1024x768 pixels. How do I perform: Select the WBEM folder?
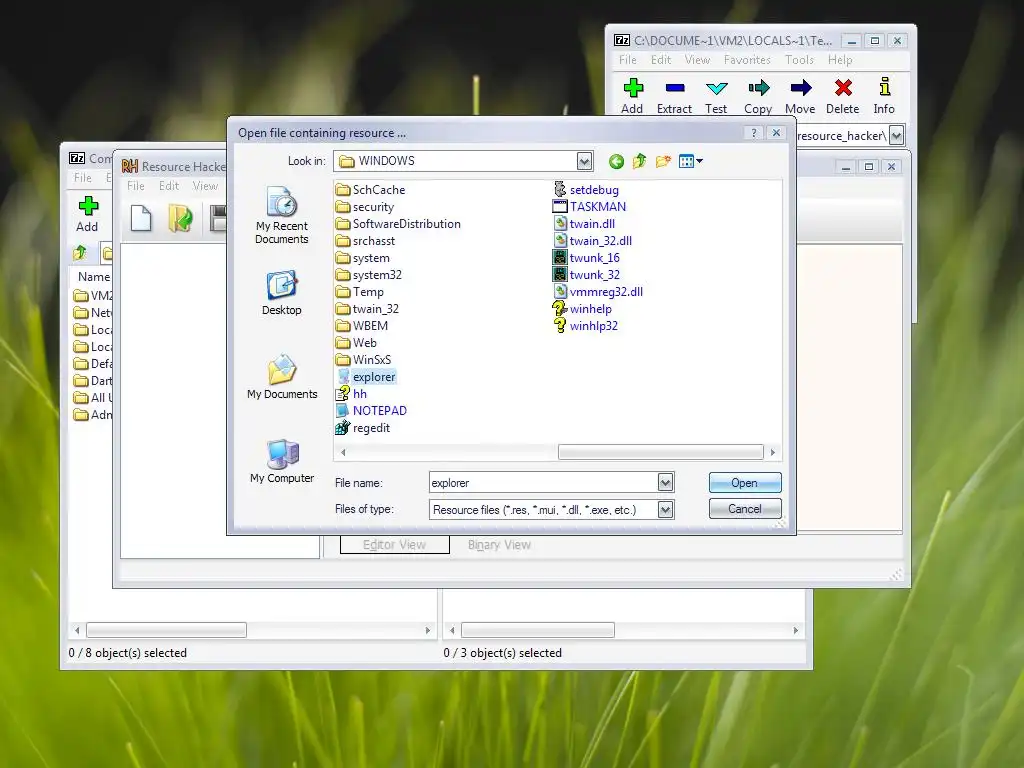(362, 326)
